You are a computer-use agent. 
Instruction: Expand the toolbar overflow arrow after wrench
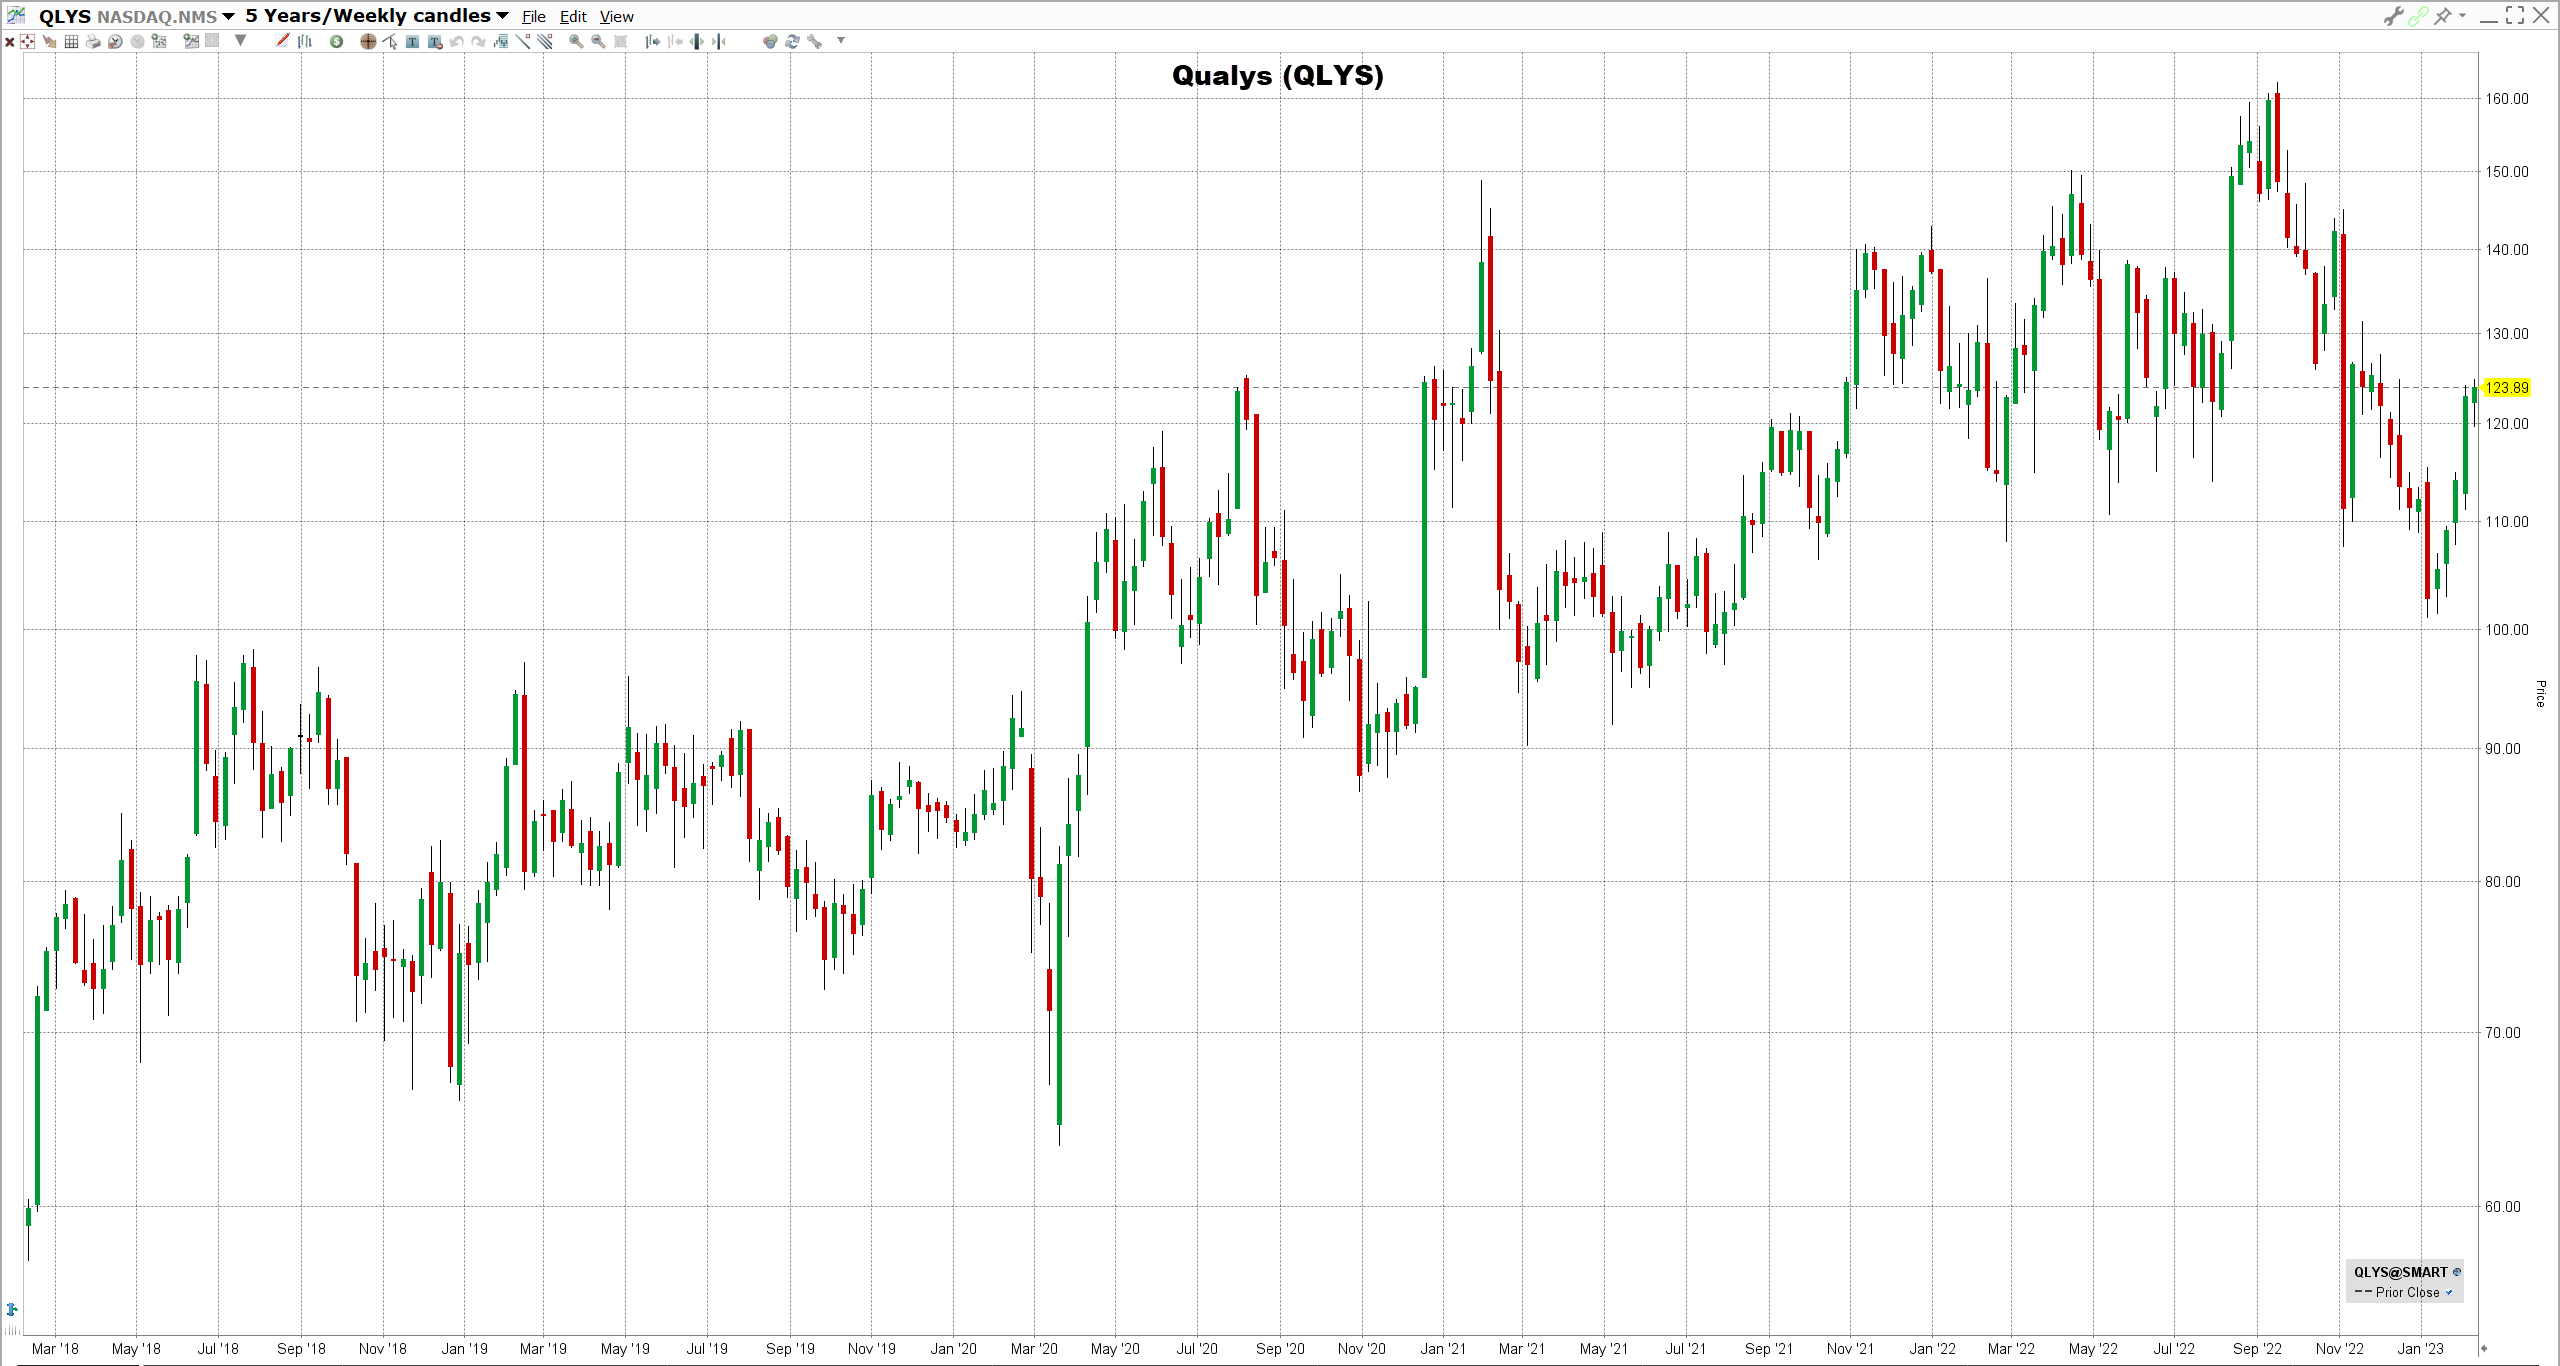pos(841,40)
